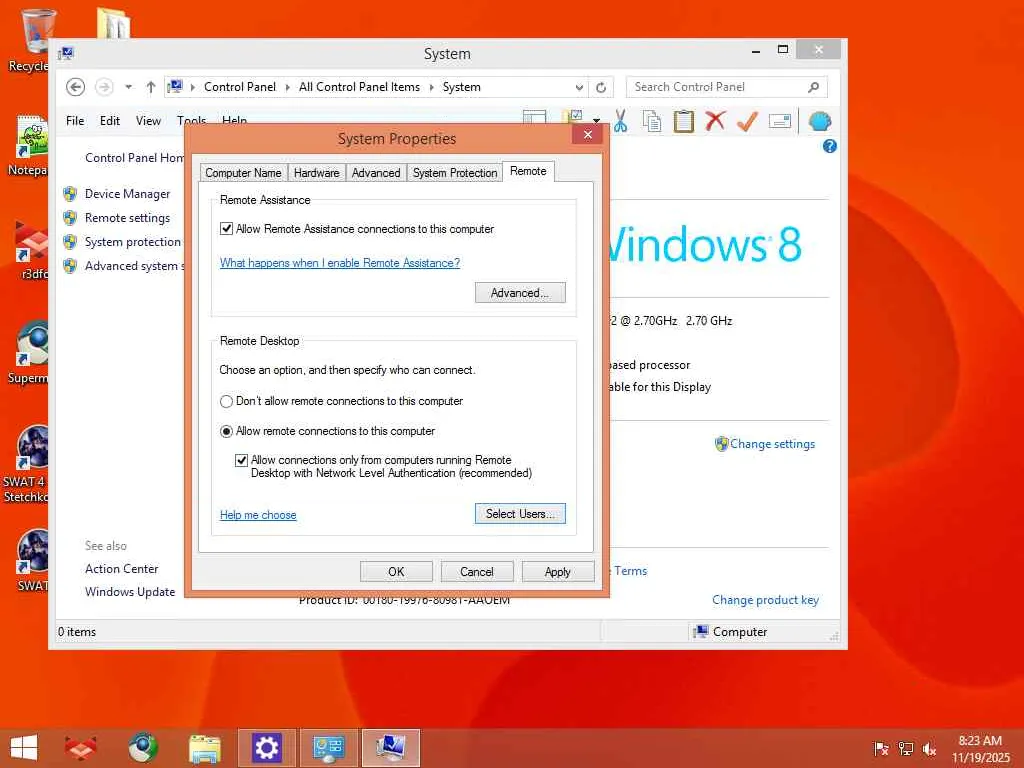This screenshot has width=1024, height=768.
Task: Click the red X Delete toolbar icon
Action: tap(715, 121)
